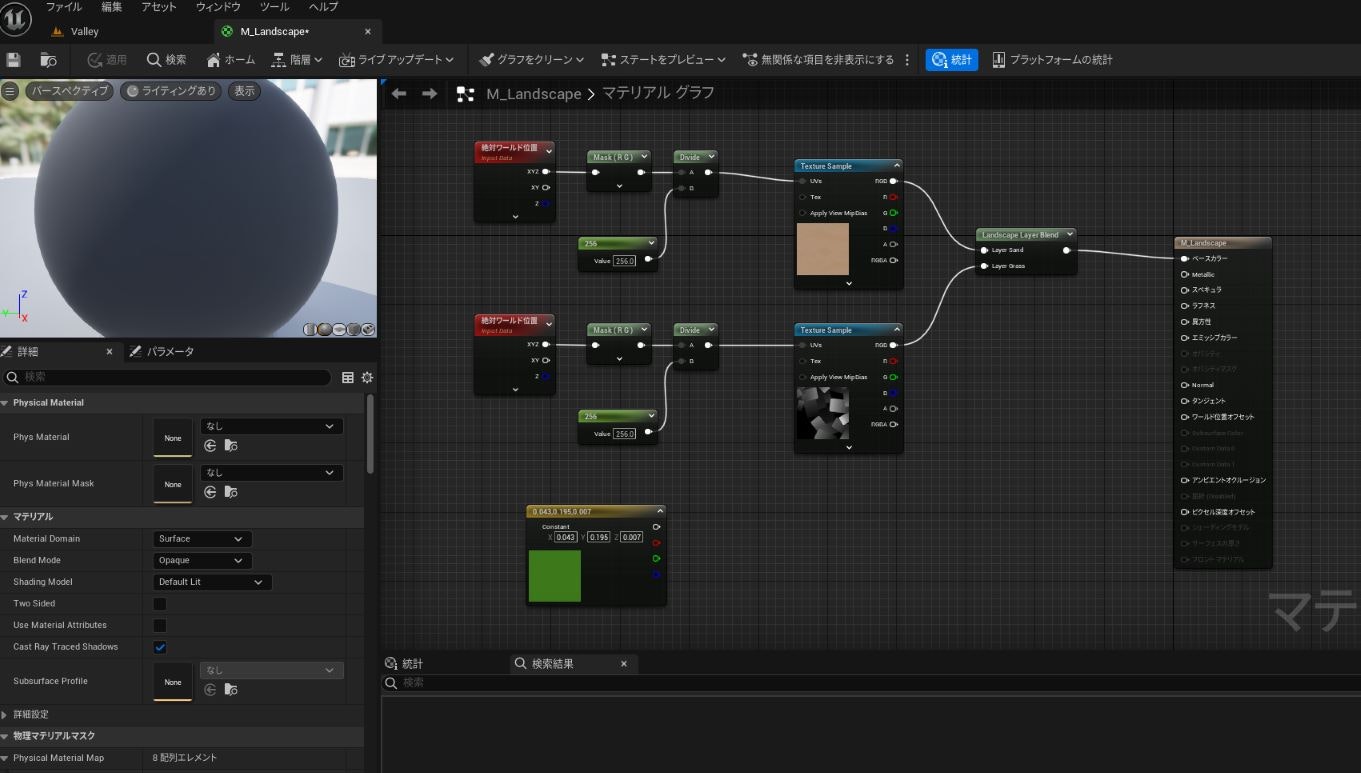
Task: Click the 統計 button in the toolbar
Action: [x=951, y=60]
